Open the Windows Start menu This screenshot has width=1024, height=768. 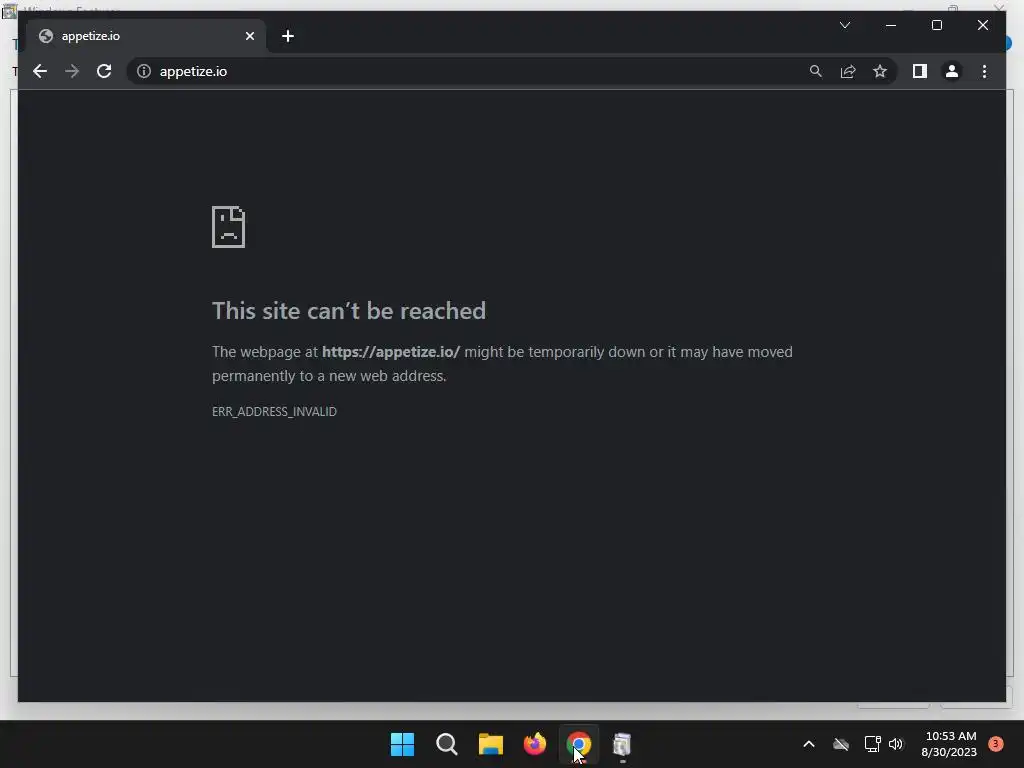pyautogui.click(x=402, y=744)
